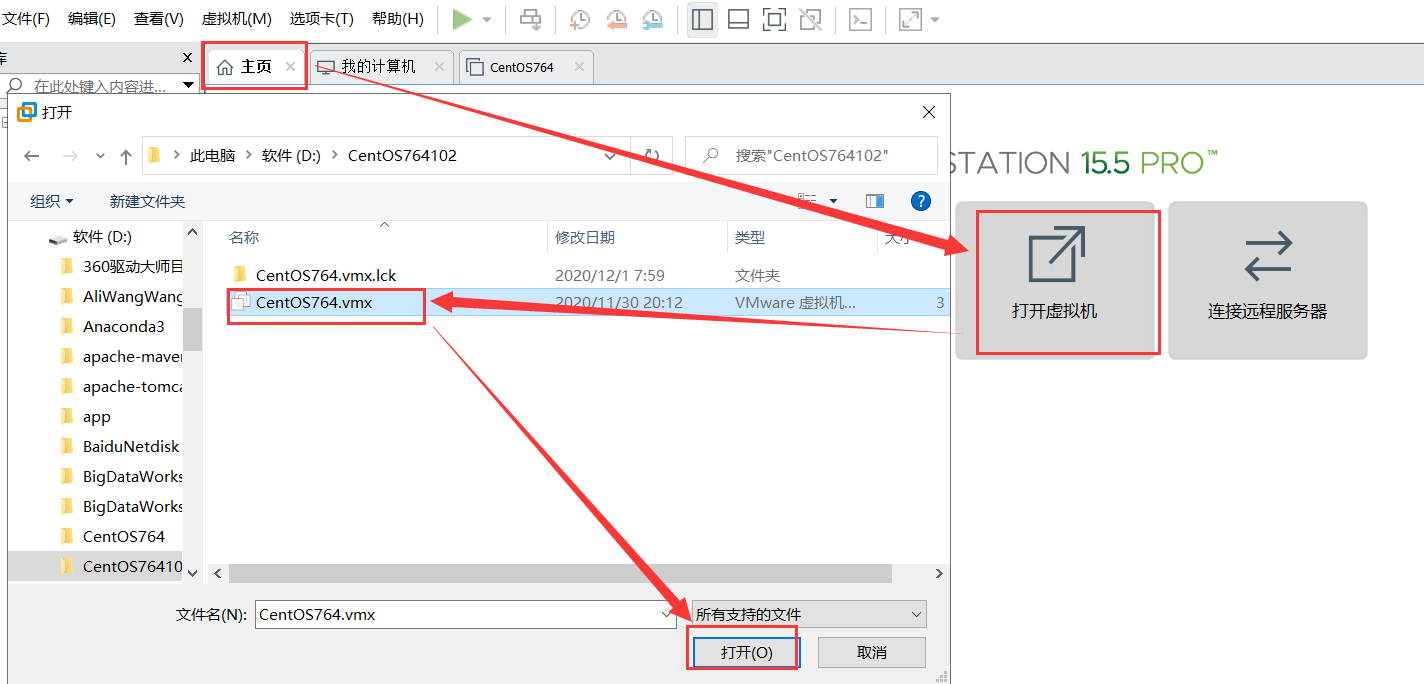Close the CentOS764 tab
This screenshot has width=1424, height=684.
pyautogui.click(x=578, y=67)
